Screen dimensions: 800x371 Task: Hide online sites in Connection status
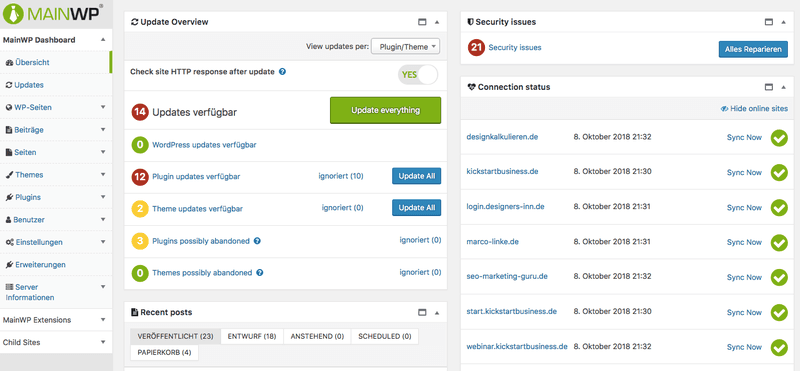[x=754, y=109]
